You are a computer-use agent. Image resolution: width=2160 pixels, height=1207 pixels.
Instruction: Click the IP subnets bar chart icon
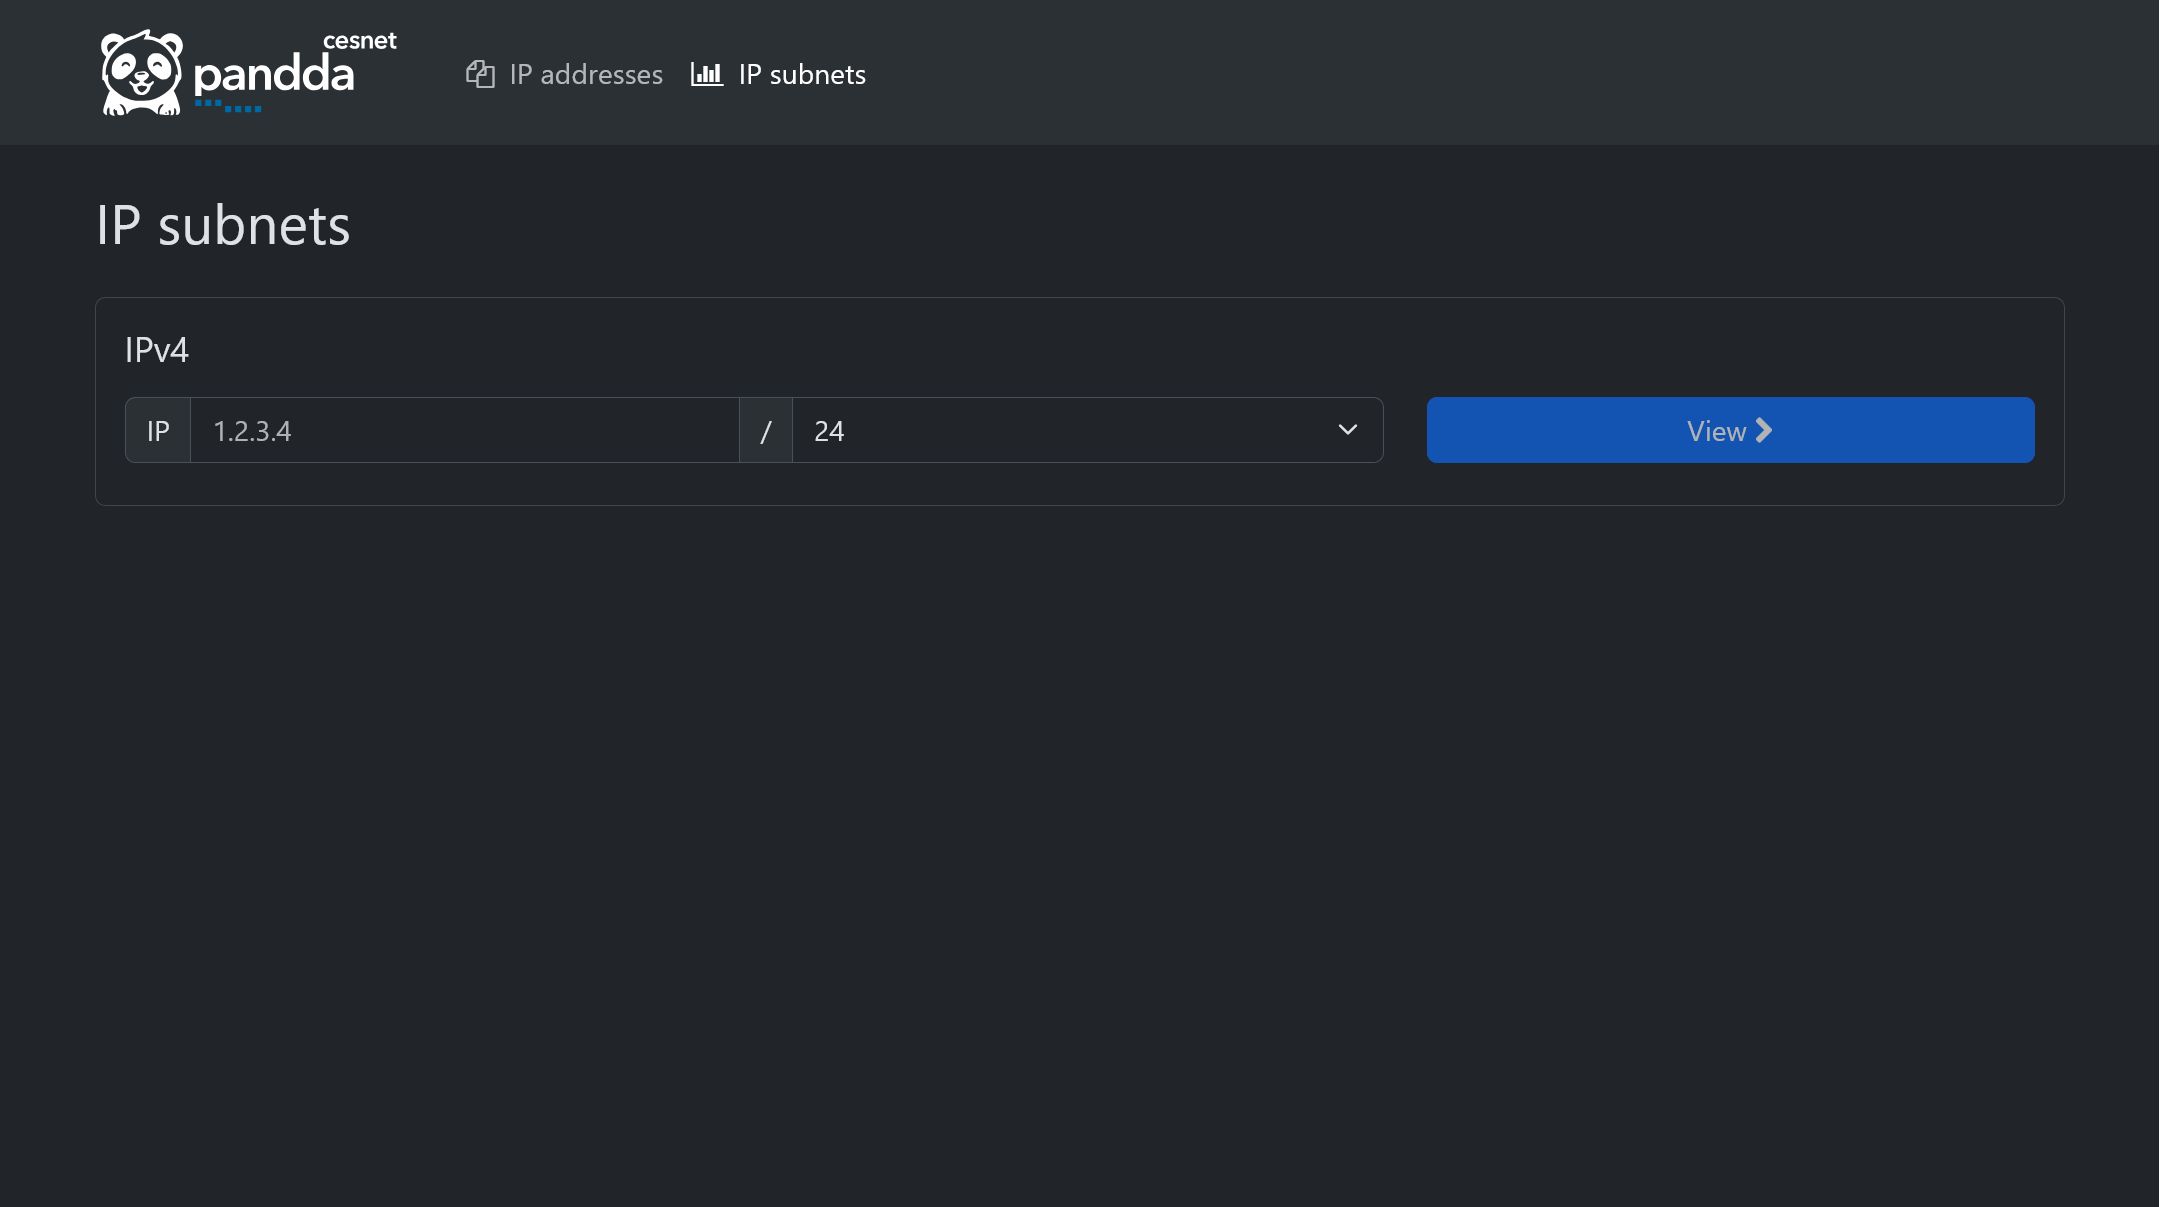[707, 74]
